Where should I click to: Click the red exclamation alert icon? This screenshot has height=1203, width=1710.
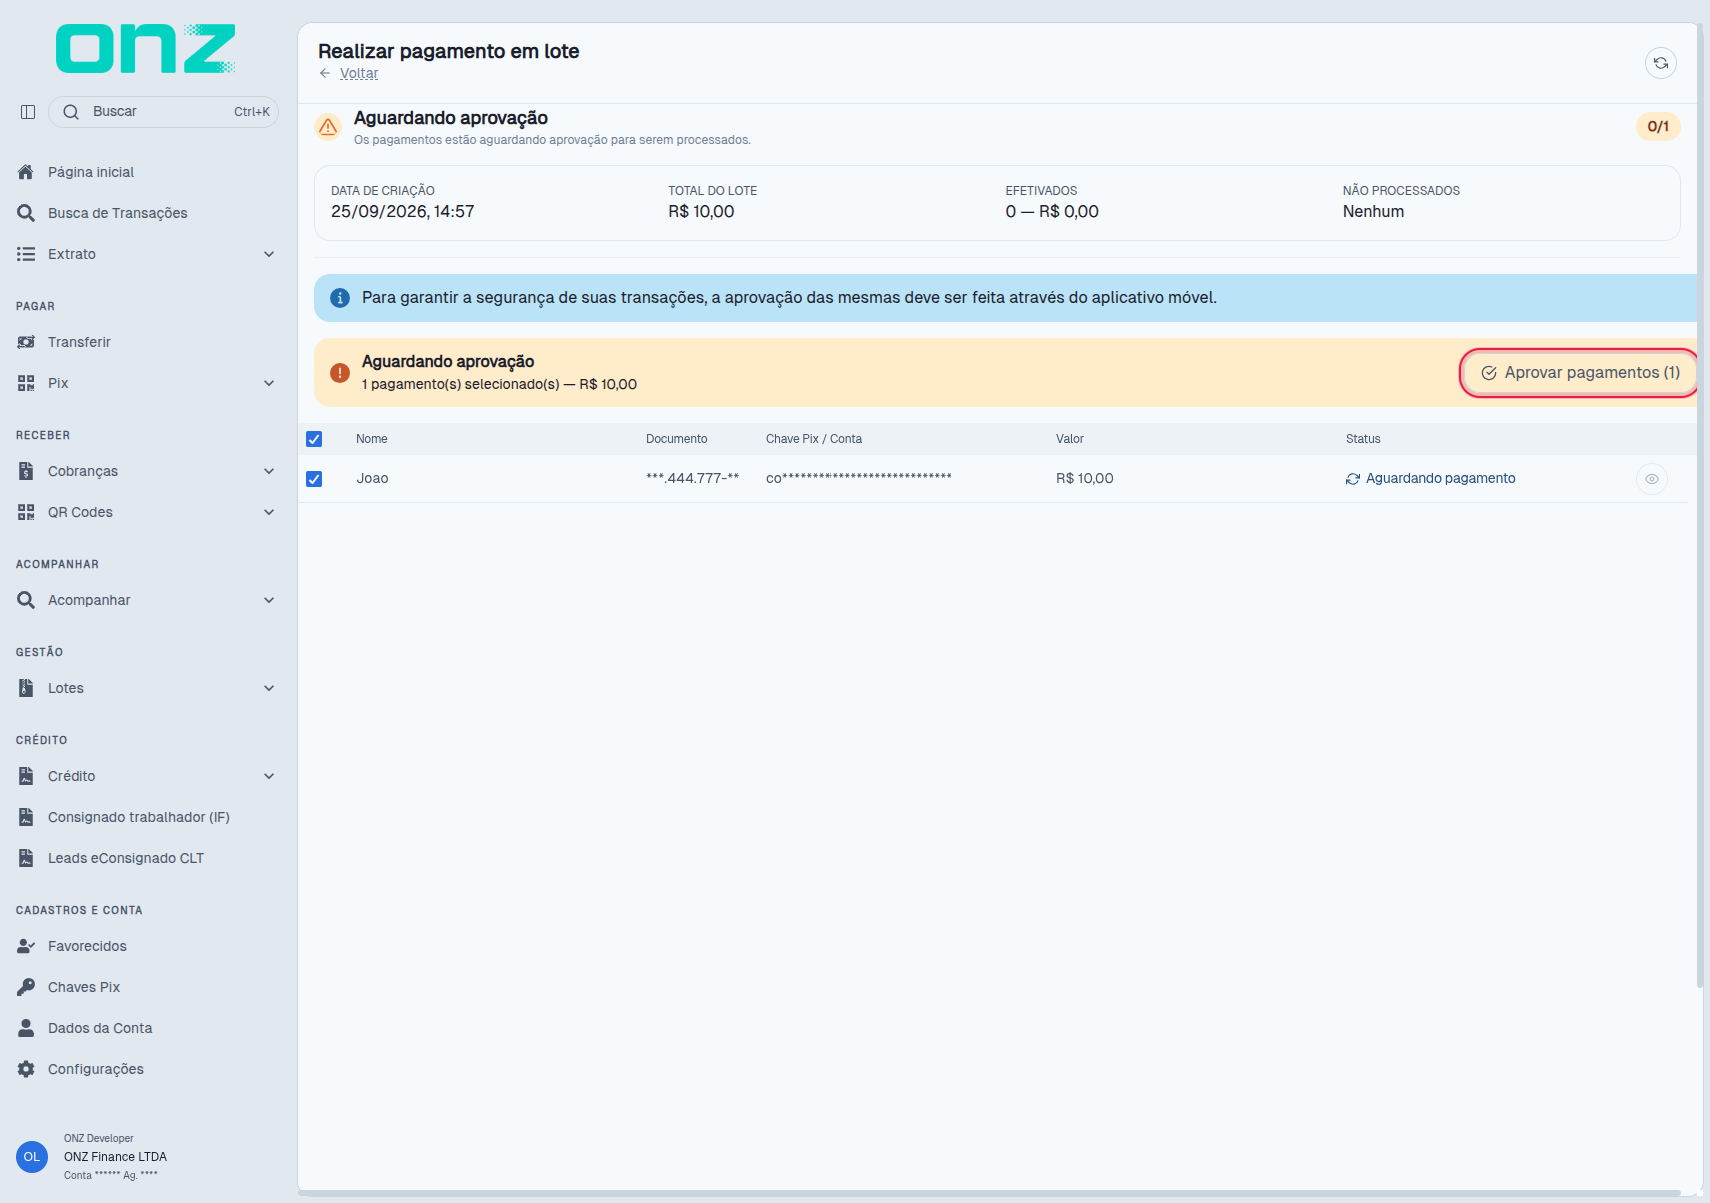[340, 373]
